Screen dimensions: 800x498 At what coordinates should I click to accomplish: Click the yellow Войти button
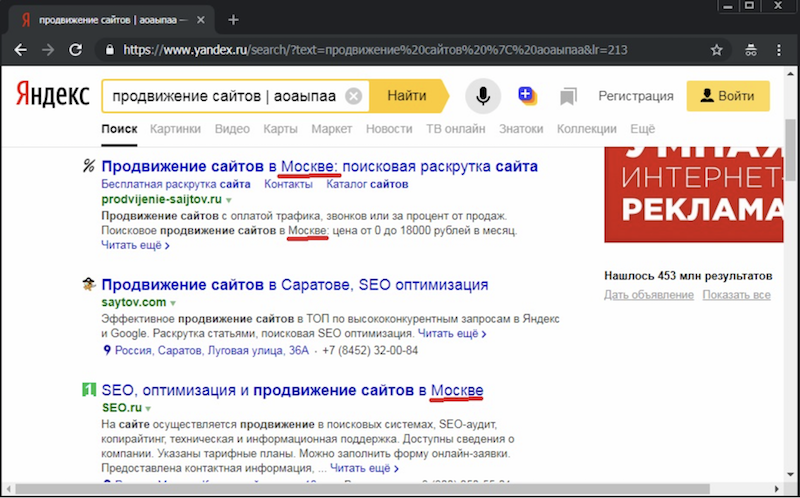tap(728, 96)
